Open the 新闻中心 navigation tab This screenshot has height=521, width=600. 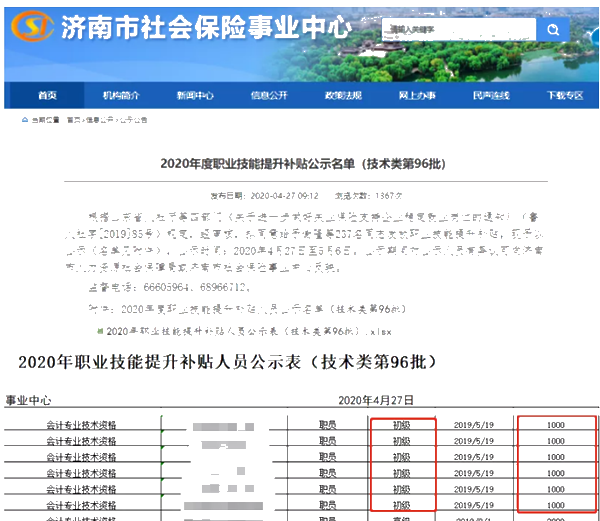(195, 95)
